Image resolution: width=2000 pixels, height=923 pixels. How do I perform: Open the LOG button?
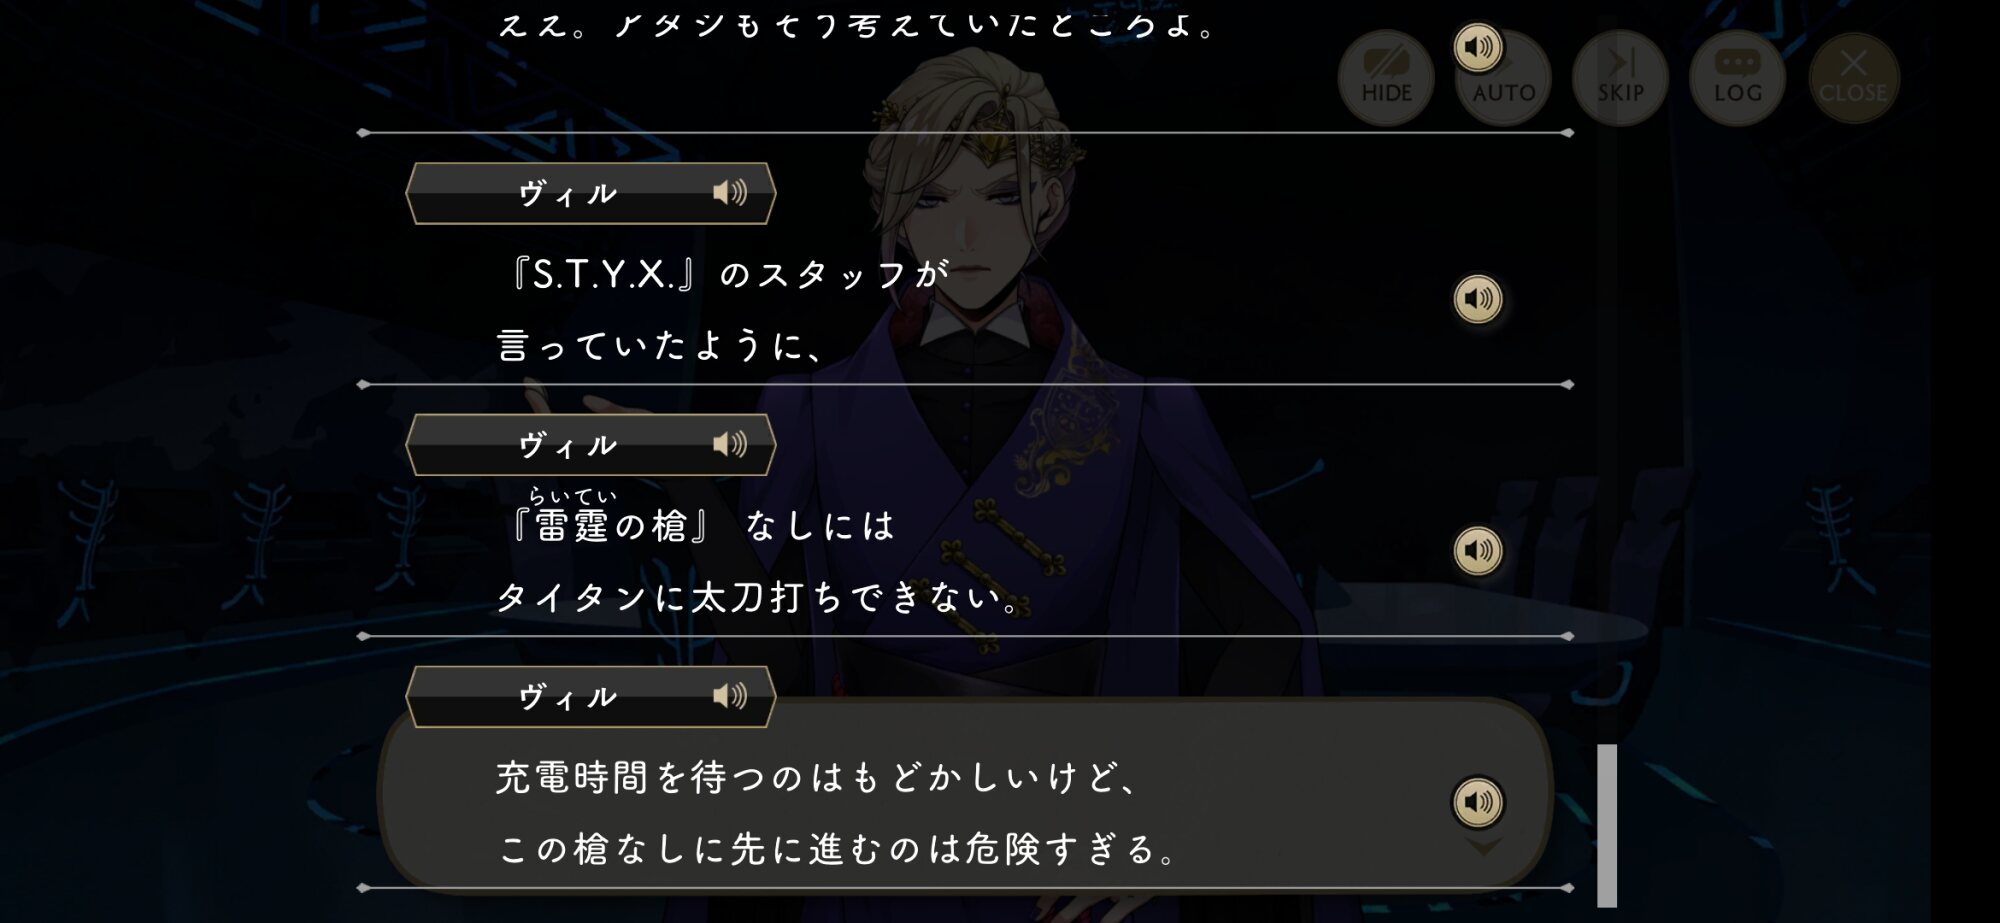click(x=1737, y=78)
